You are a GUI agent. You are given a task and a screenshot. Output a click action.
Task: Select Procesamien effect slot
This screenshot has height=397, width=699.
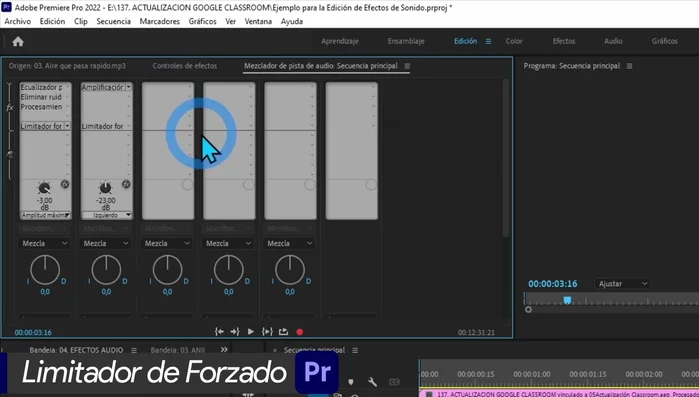[x=41, y=106]
